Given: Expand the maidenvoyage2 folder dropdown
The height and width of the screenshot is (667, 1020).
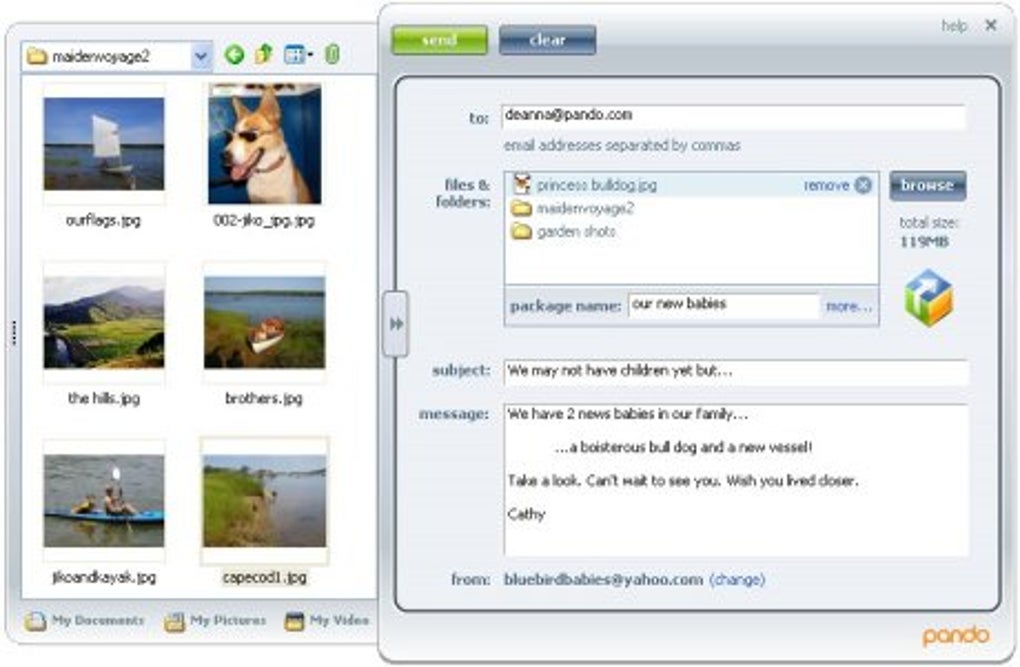Looking at the screenshot, I should [202, 56].
